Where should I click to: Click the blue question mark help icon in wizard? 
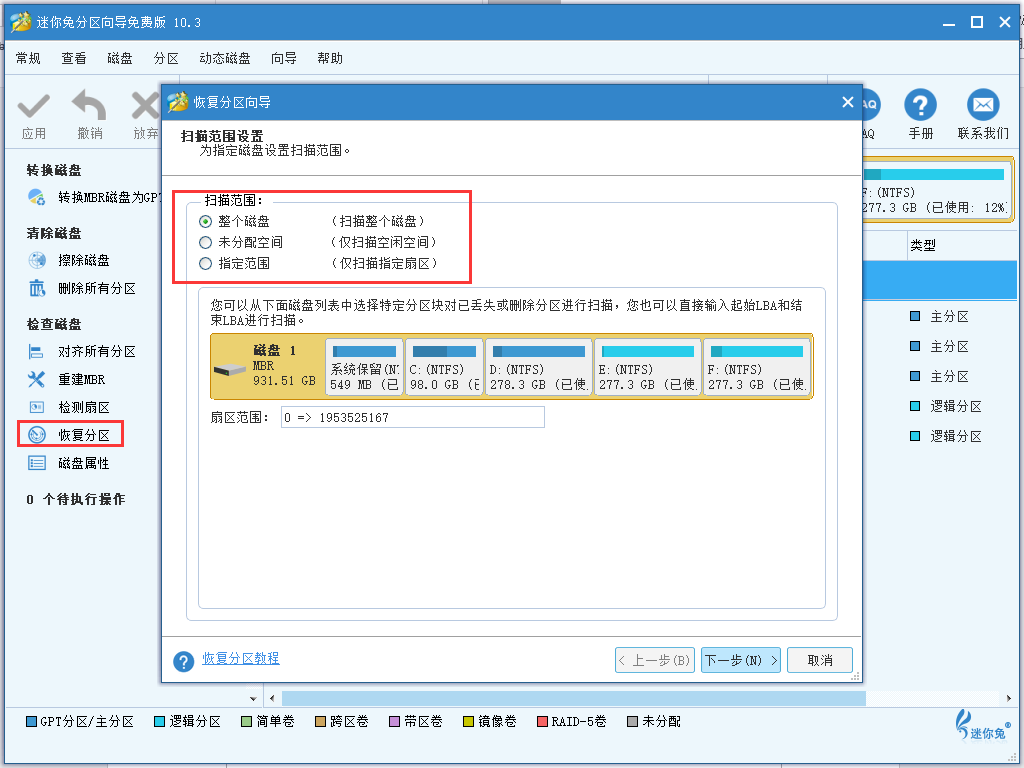click(184, 662)
